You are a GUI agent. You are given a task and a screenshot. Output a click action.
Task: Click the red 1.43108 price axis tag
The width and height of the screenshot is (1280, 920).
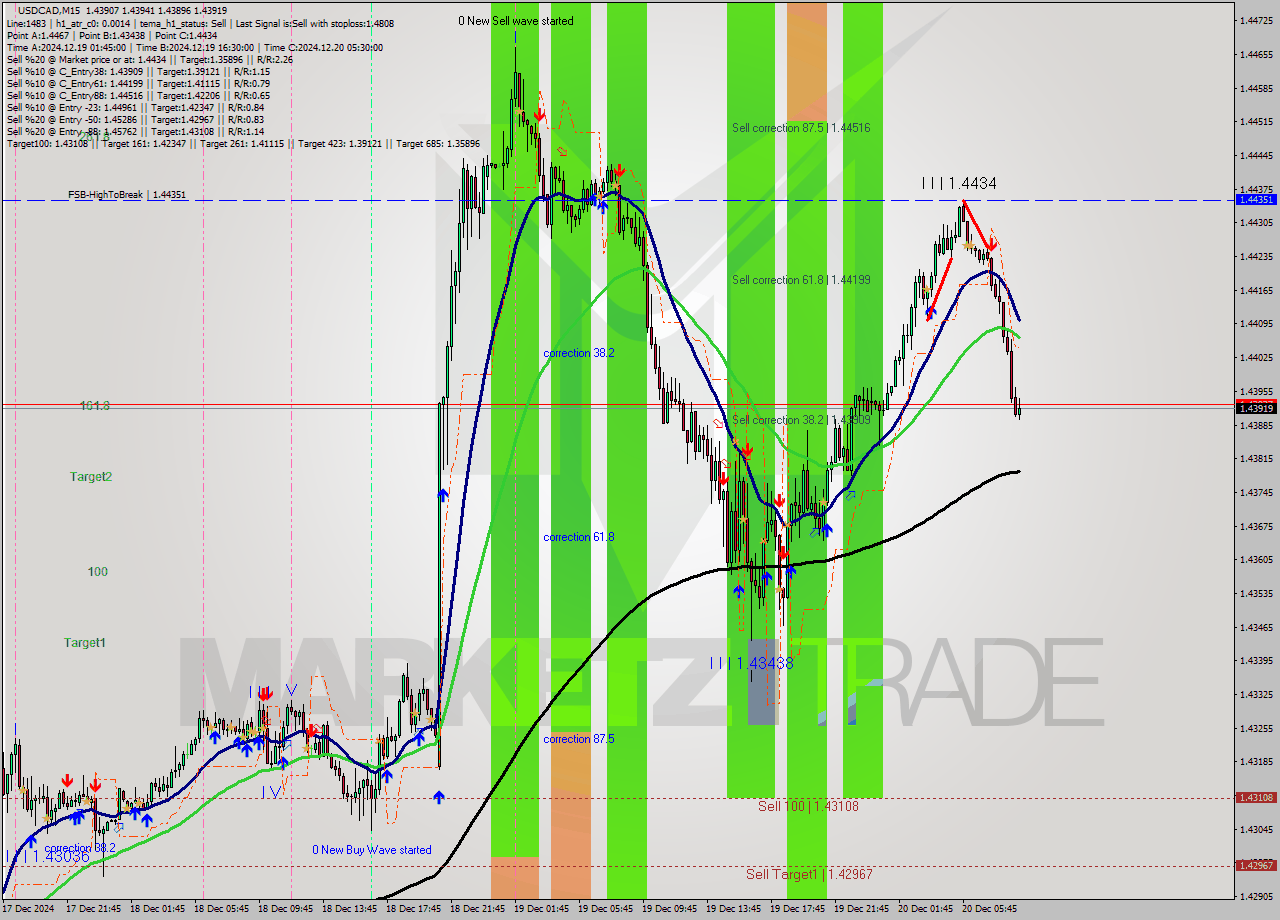pos(1256,798)
